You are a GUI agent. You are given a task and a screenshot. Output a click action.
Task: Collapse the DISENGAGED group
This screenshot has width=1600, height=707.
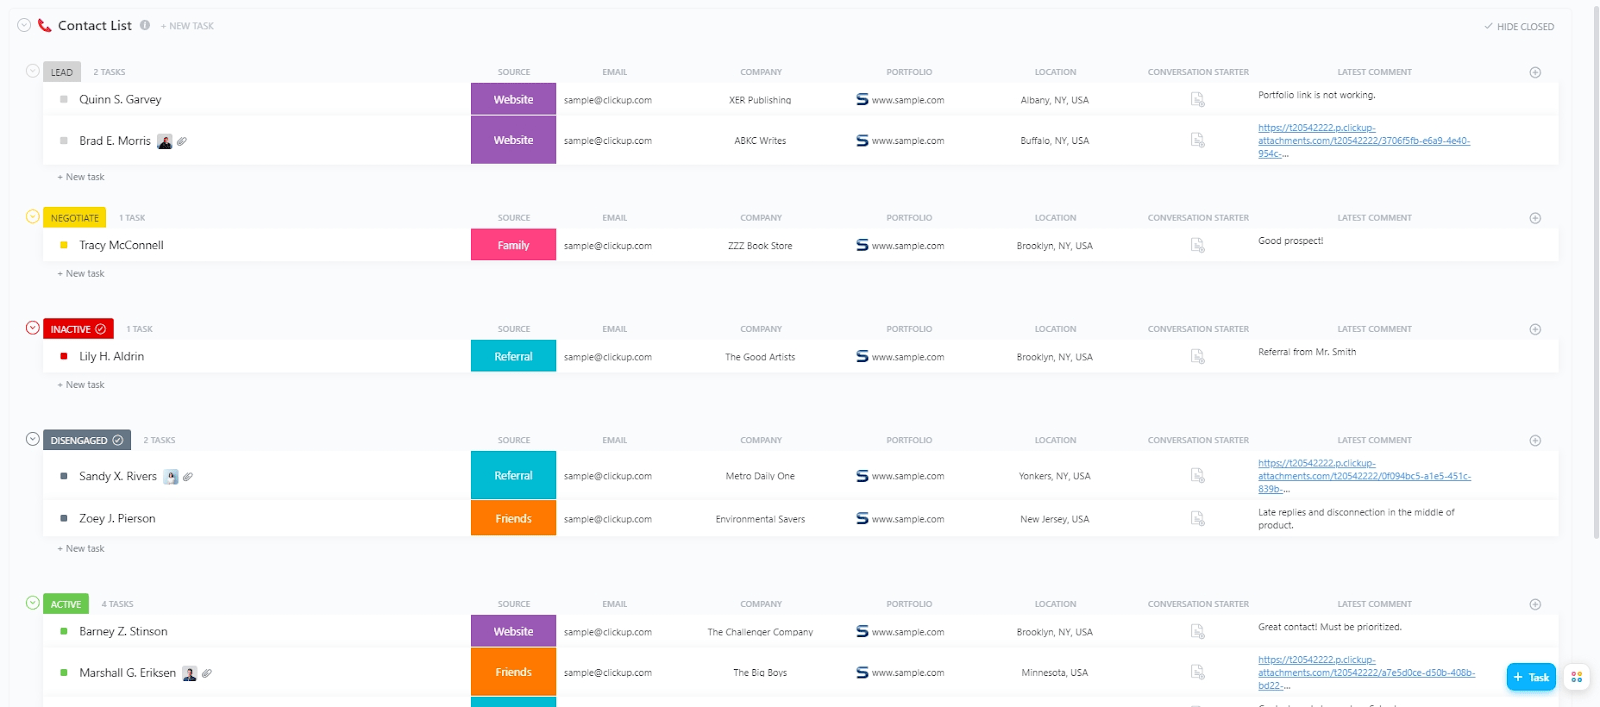33,439
